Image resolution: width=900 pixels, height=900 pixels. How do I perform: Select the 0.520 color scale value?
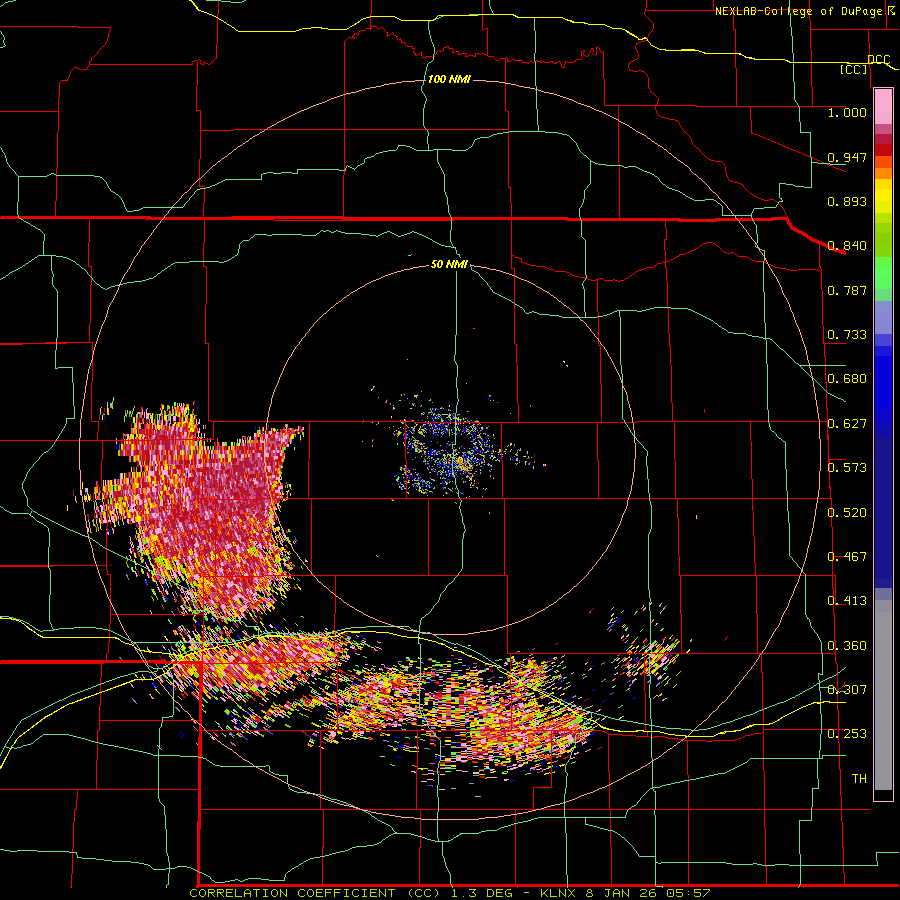coord(847,512)
